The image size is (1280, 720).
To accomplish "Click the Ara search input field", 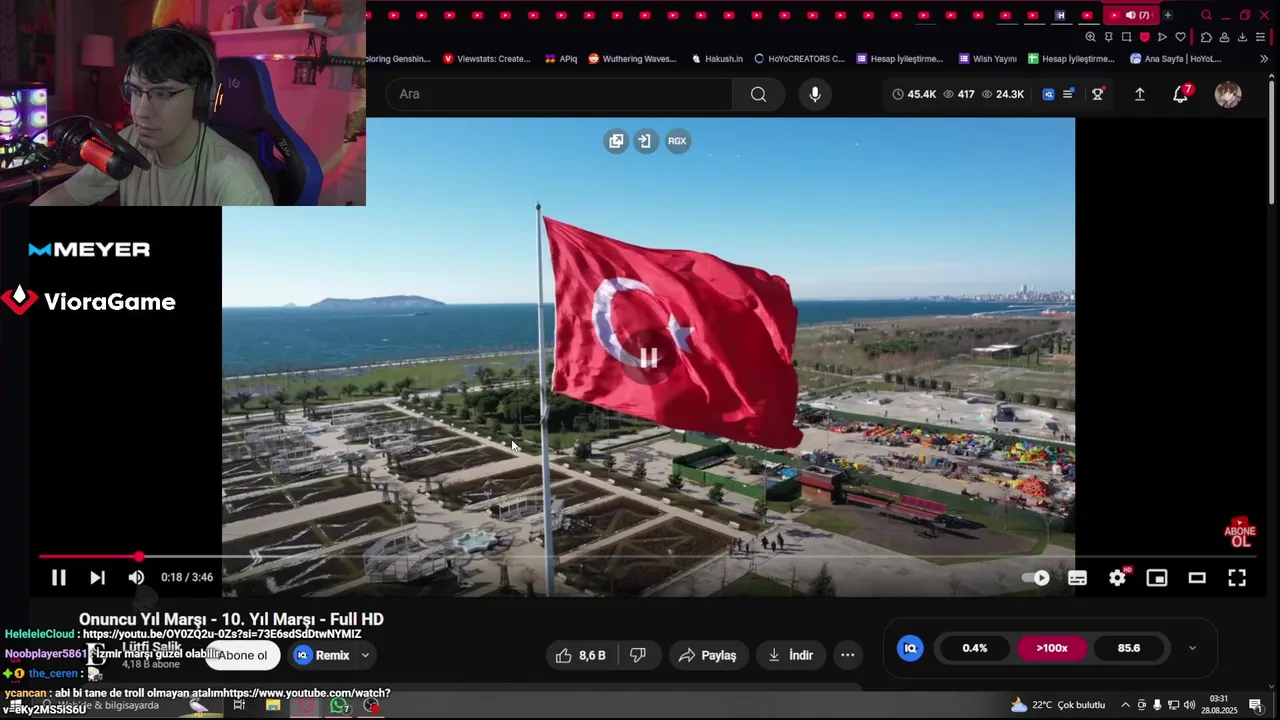I will click(x=559, y=94).
